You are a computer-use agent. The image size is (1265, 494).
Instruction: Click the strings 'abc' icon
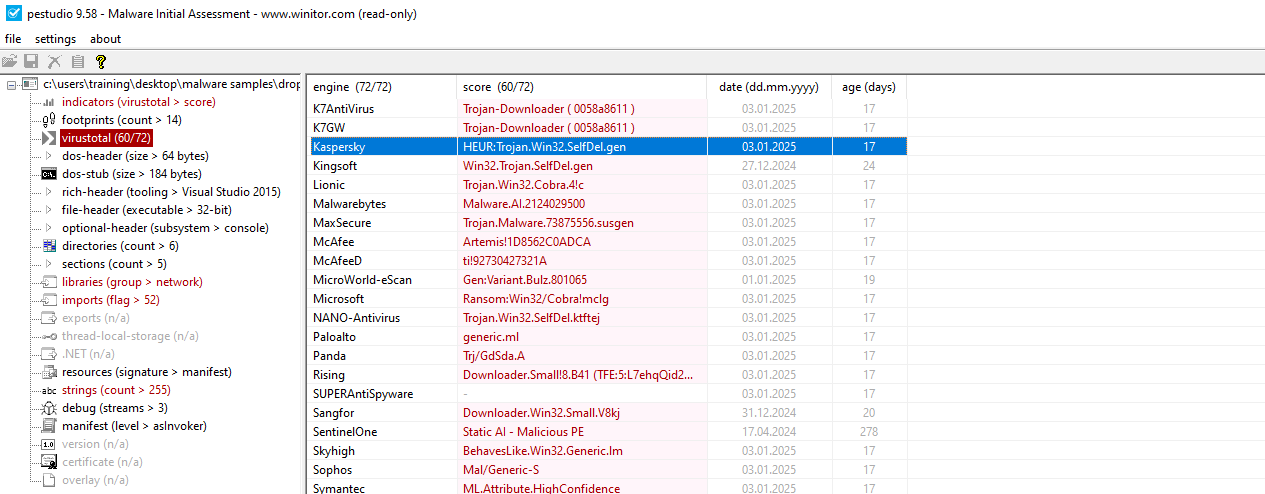click(48, 390)
